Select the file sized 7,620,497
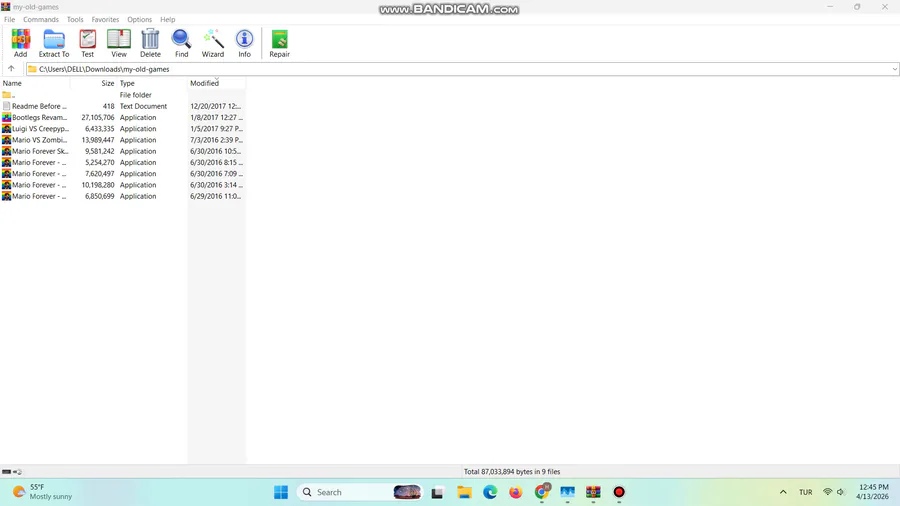 click(x=99, y=173)
